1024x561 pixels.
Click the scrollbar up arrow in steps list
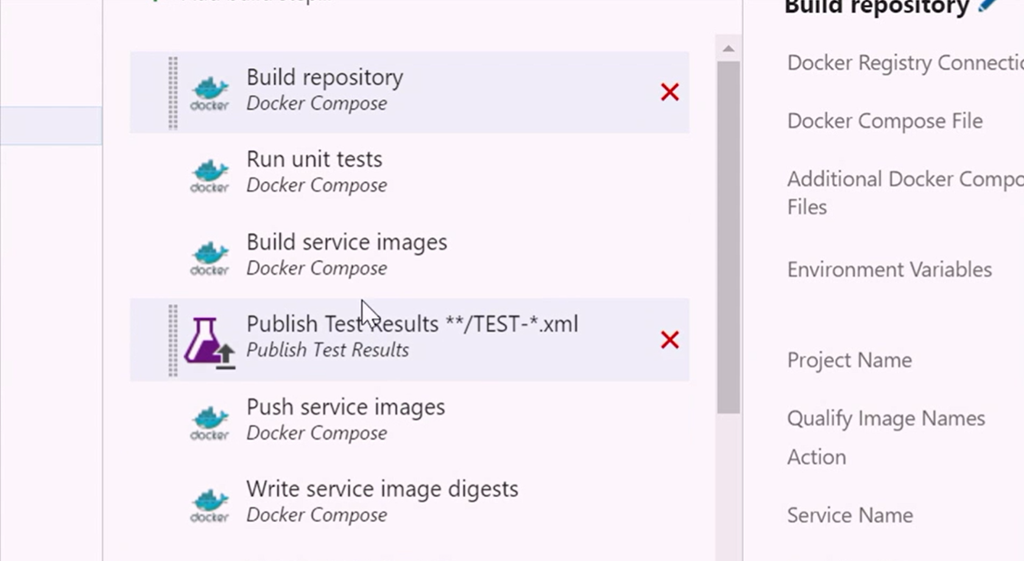728,48
